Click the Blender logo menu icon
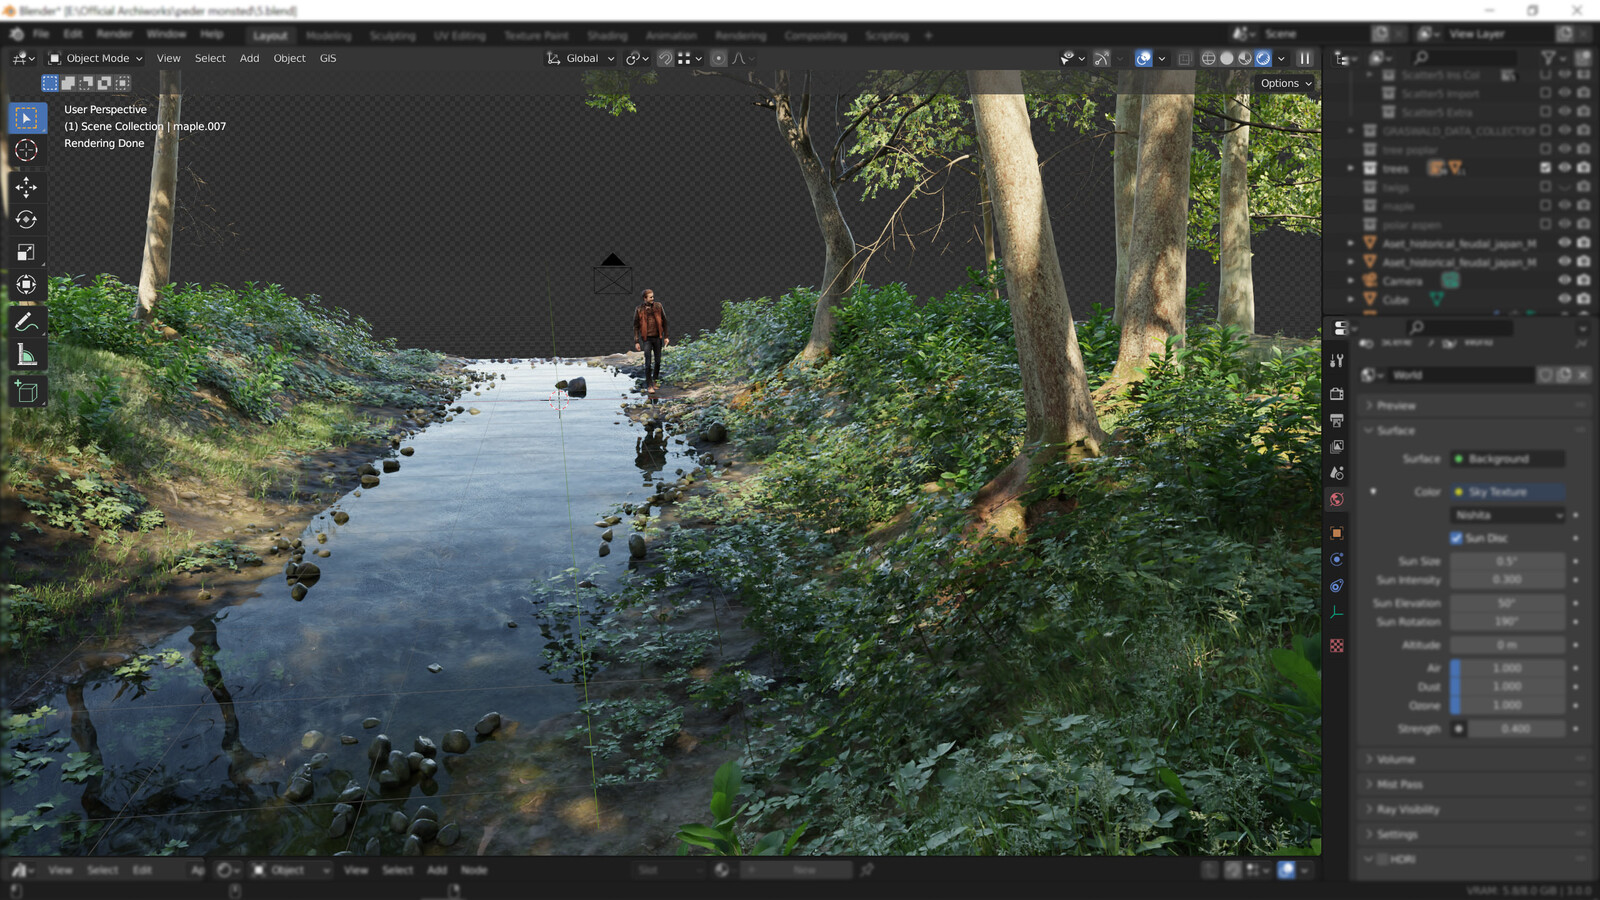Image resolution: width=1600 pixels, height=900 pixels. click(x=17, y=34)
